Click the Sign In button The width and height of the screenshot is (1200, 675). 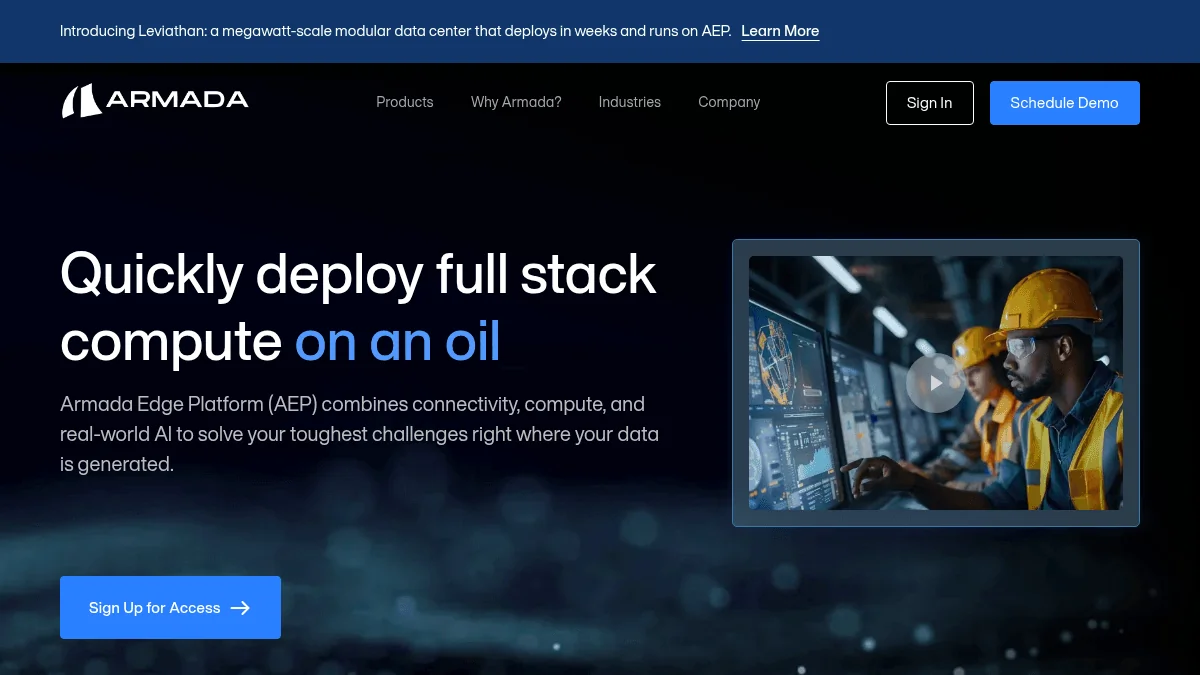[929, 102]
